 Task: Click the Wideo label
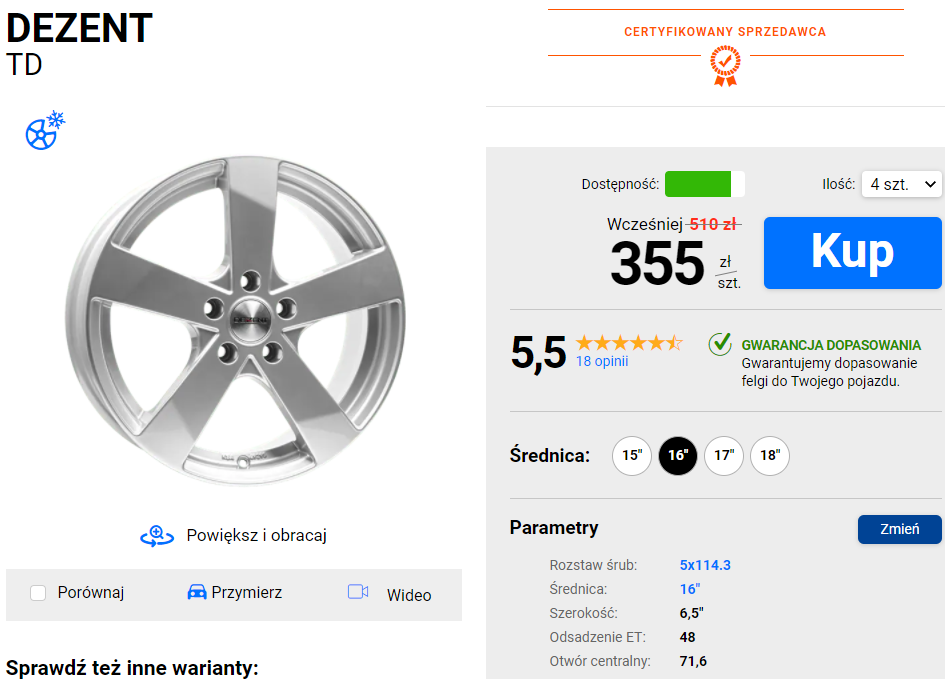409,595
